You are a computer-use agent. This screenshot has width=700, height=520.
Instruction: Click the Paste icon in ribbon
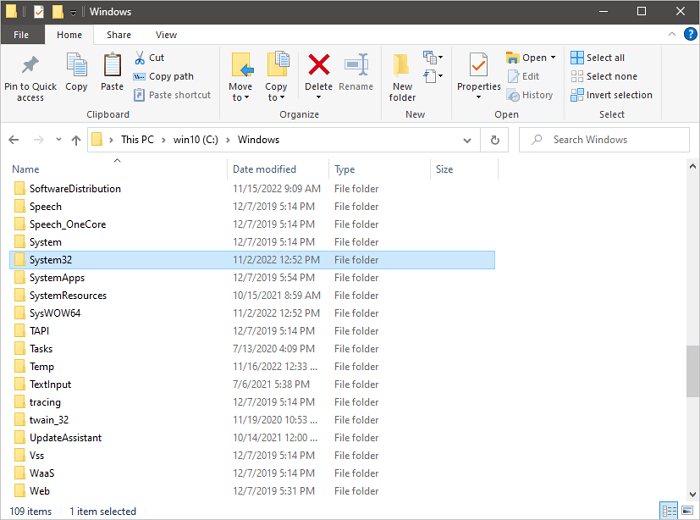tap(112, 66)
